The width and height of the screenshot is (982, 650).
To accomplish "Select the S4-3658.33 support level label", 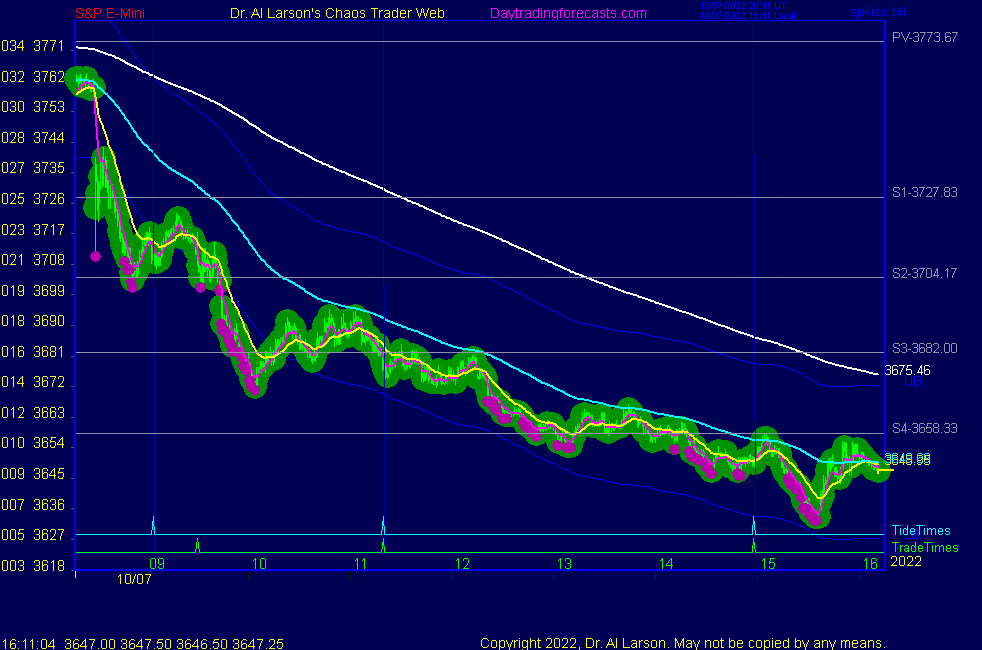I will point(924,428).
